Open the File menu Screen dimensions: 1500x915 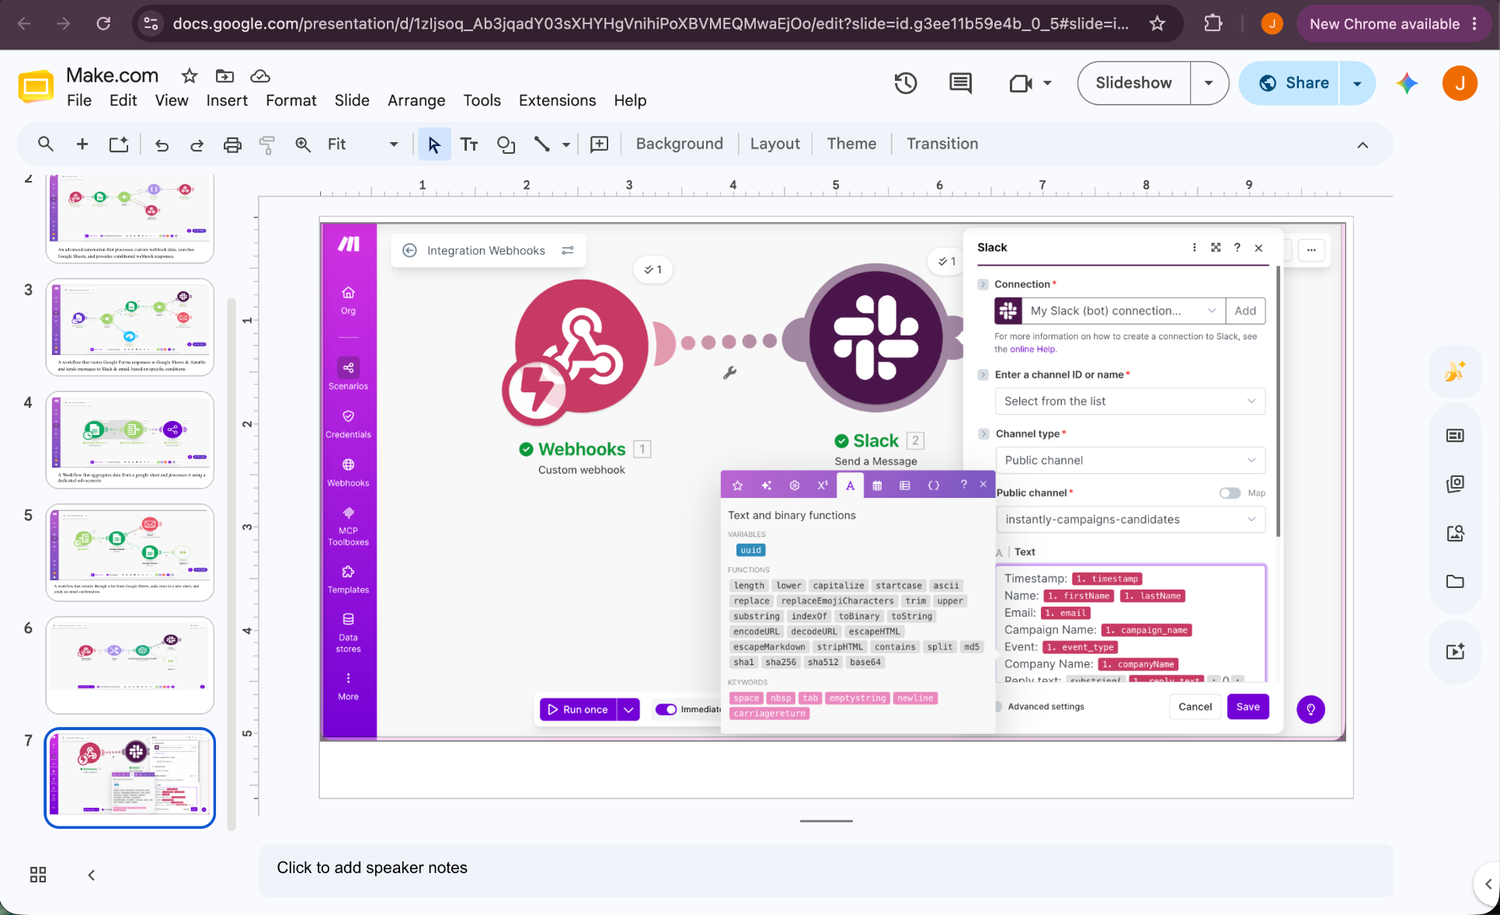[x=79, y=100]
